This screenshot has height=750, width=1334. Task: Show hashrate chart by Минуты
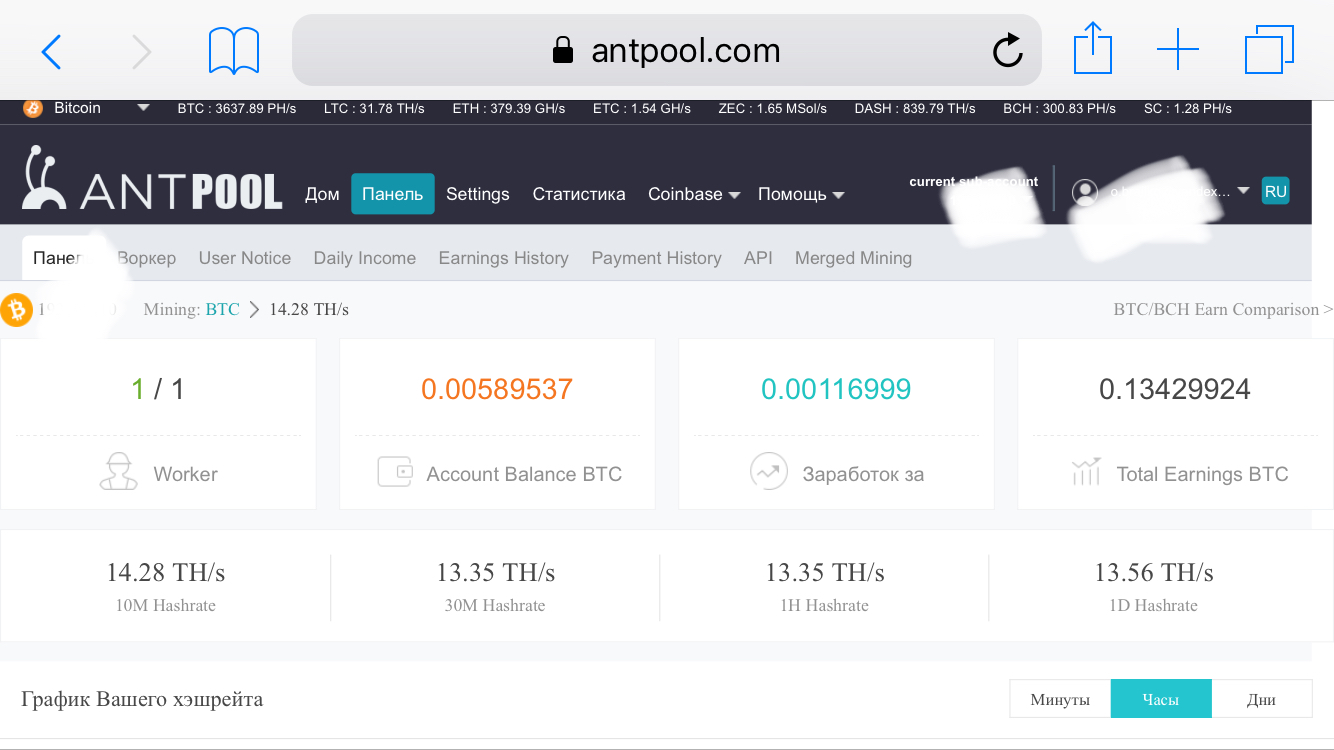click(1060, 699)
